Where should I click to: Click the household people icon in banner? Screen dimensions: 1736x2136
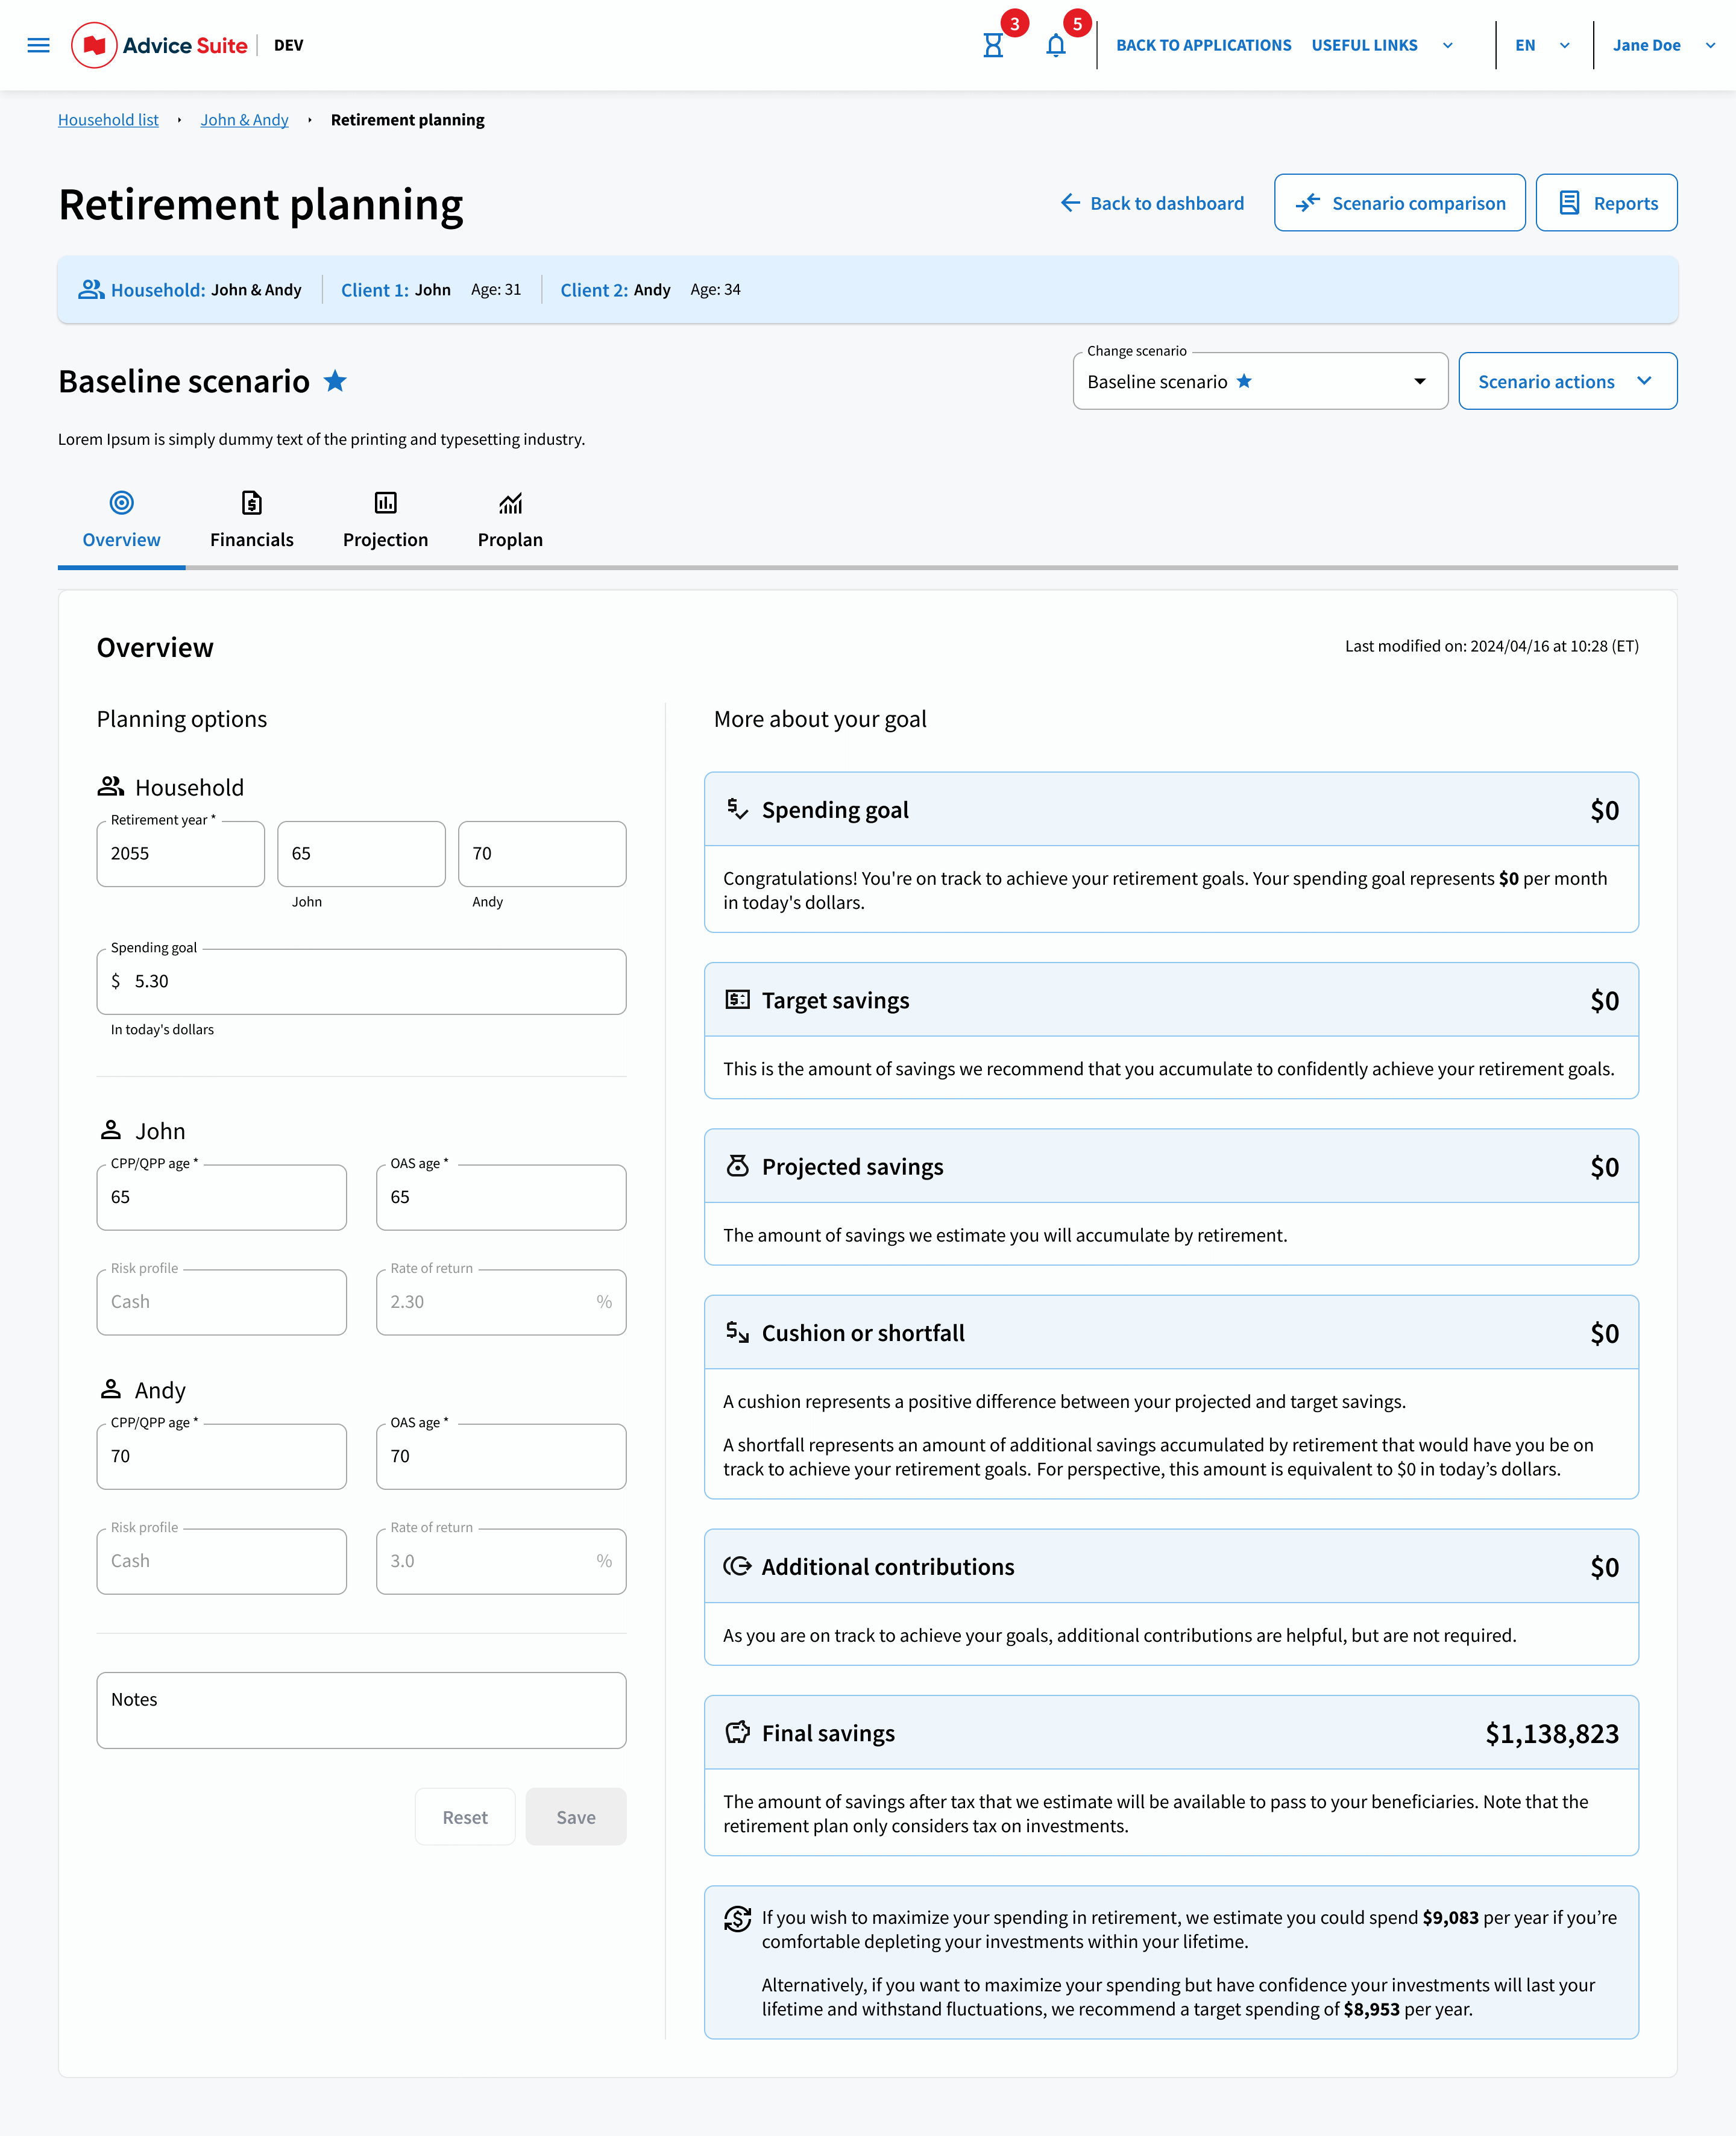click(x=91, y=289)
